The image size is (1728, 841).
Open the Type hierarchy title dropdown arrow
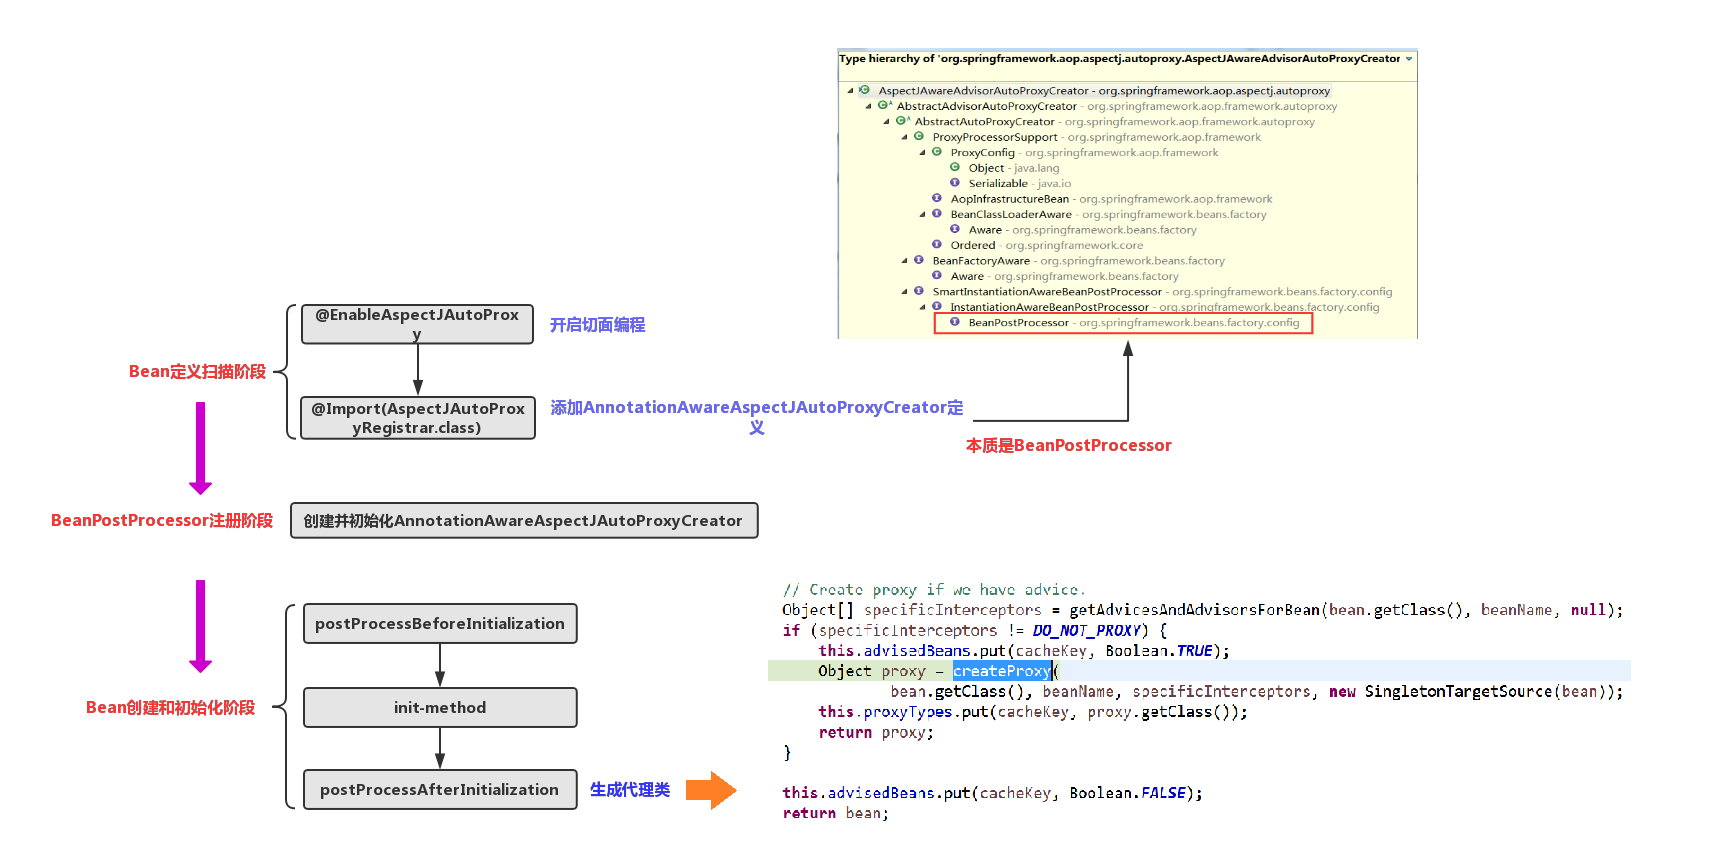coord(1409,59)
